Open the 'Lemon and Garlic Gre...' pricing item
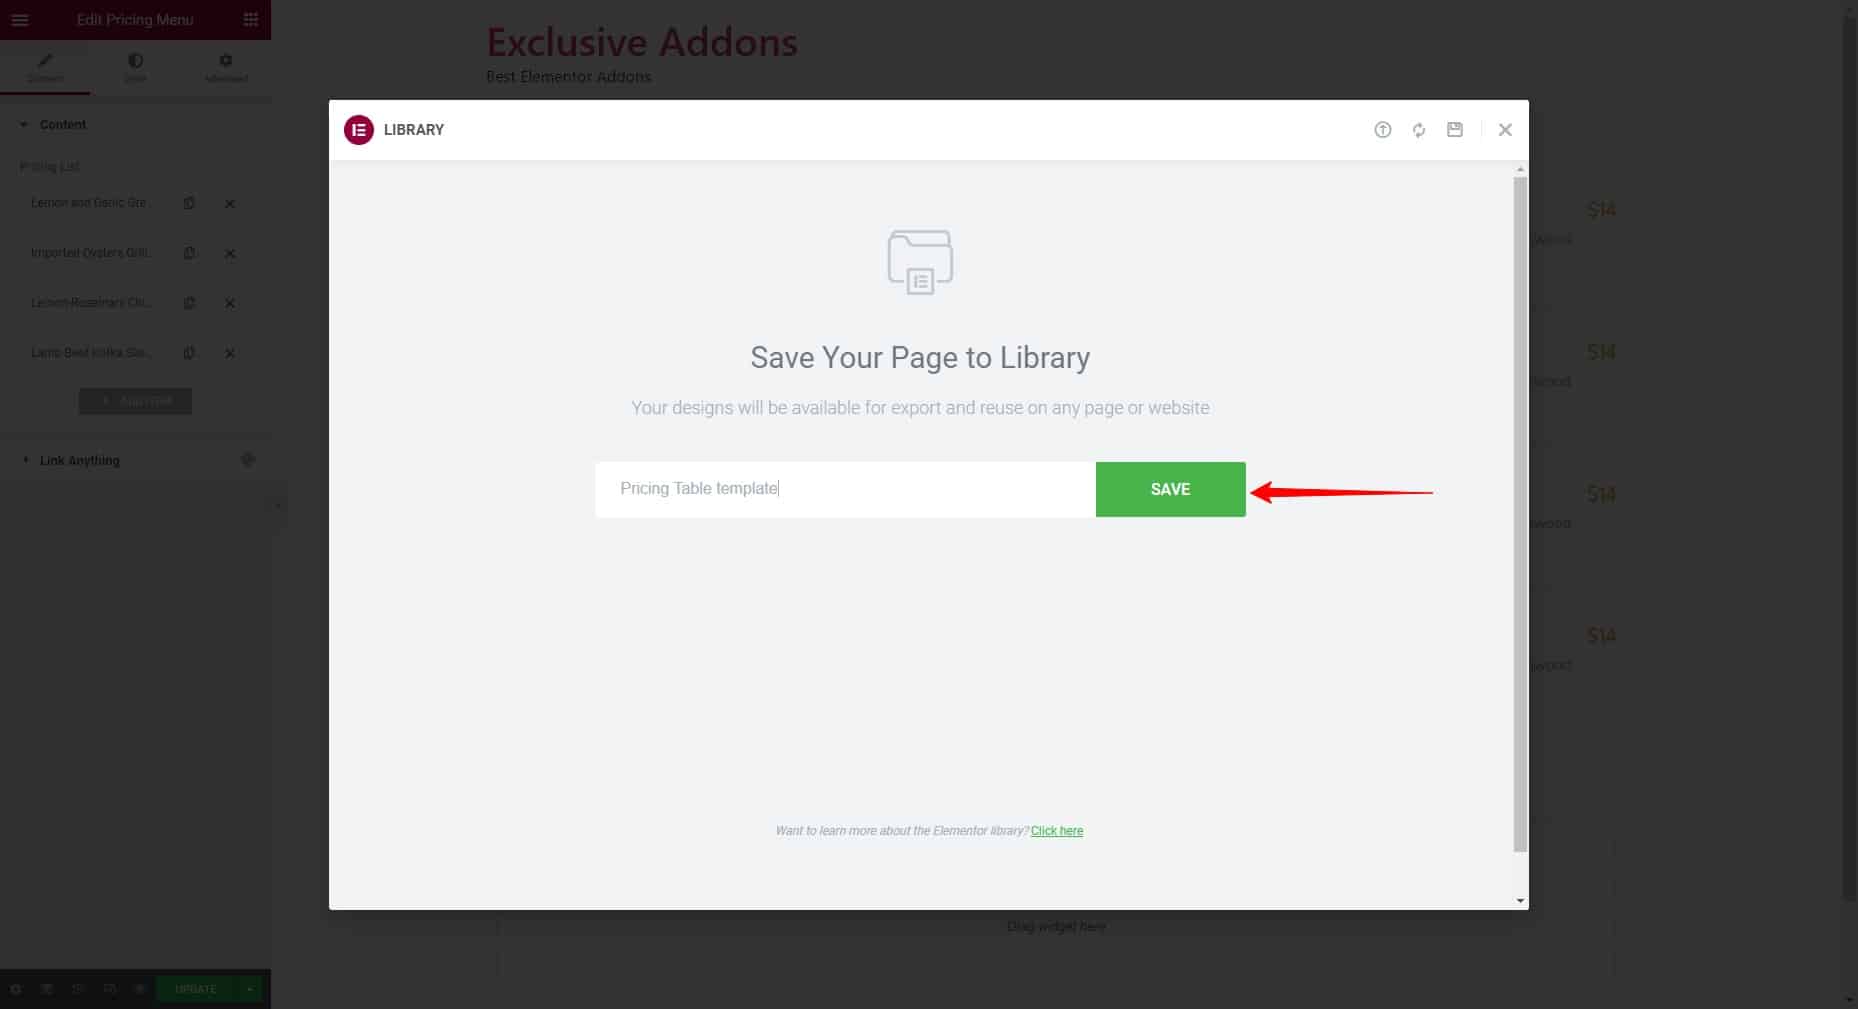1858x1009 pixels. [x=91, y=203]
